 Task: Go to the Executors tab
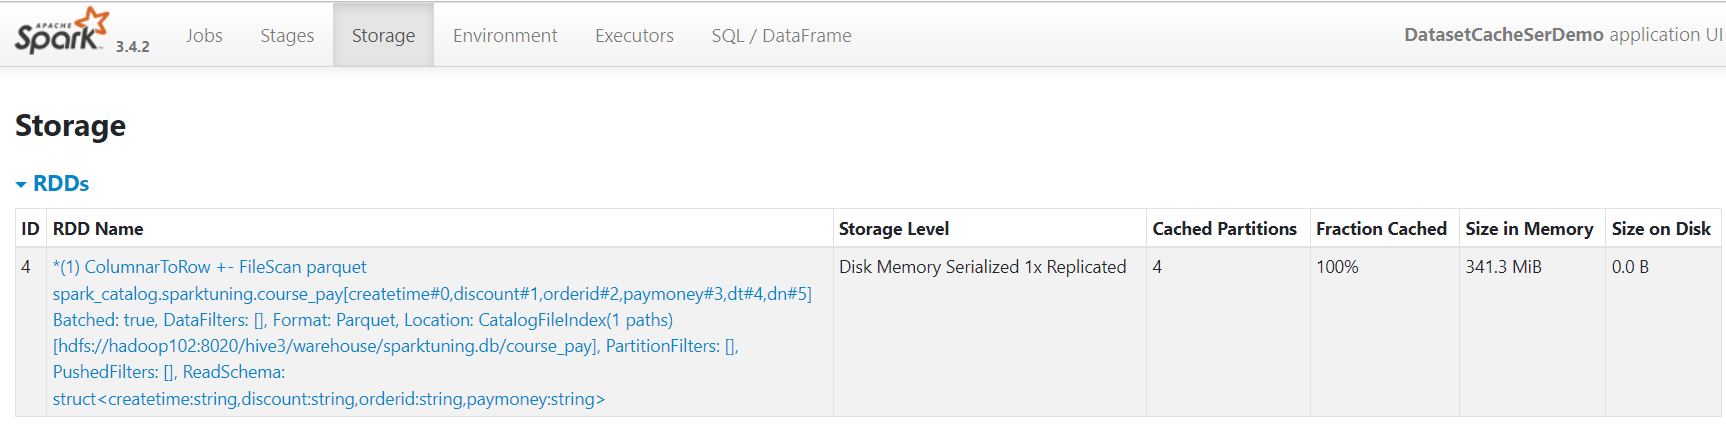point(634,35)
